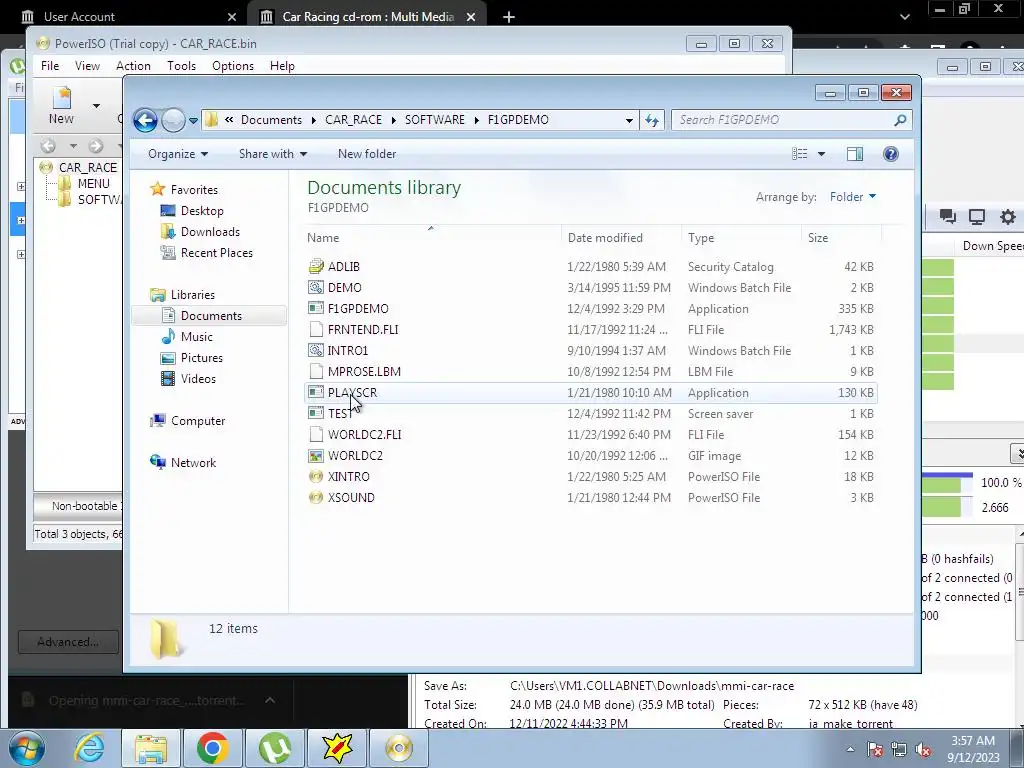Expand address bar previous locations dropdown

click(x=629, y=120)
